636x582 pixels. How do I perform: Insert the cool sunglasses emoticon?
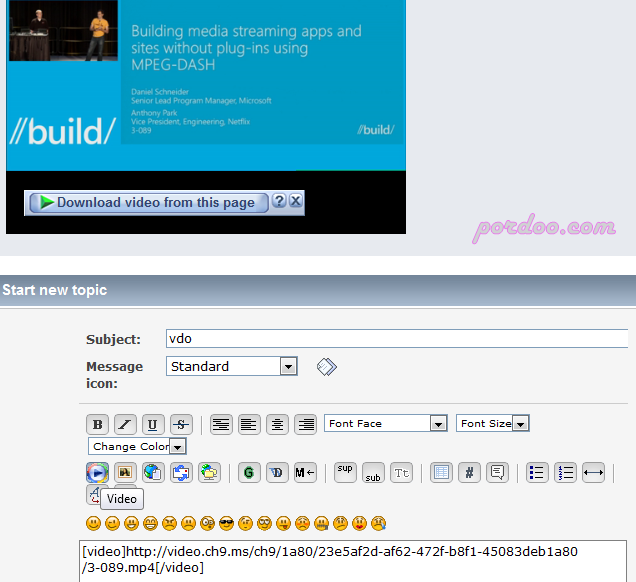(226, 523)
